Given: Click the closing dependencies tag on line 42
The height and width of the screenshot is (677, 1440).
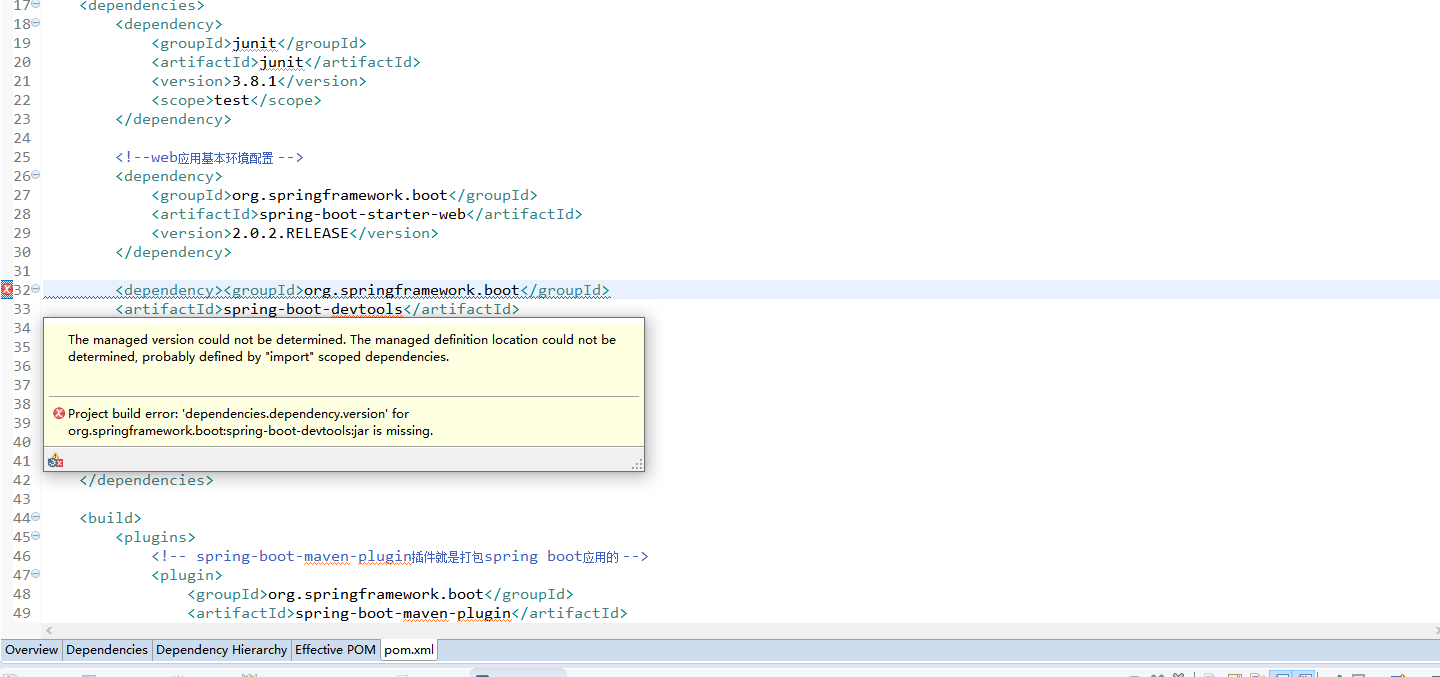Looking at the screenshot, I should point(147,480).
